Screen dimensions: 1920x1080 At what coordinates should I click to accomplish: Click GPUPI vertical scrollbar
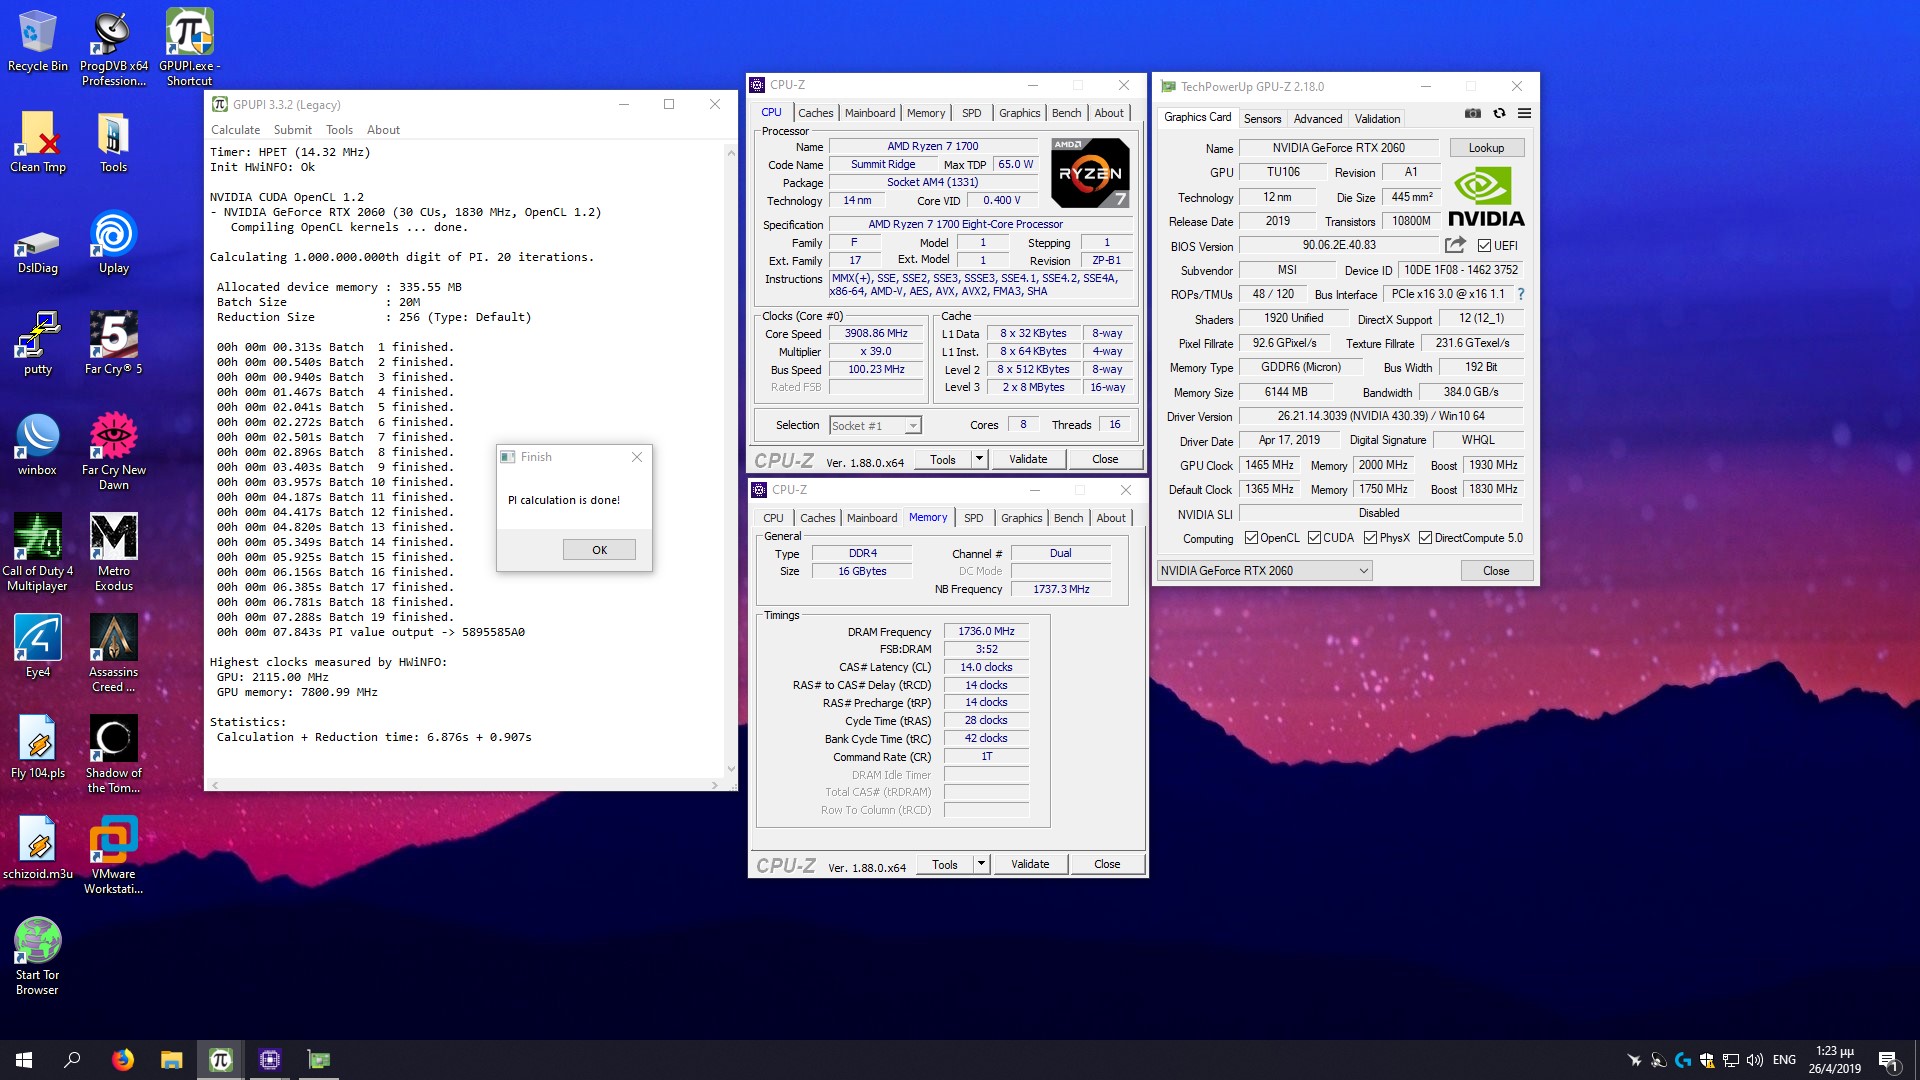tap(731, 459)
